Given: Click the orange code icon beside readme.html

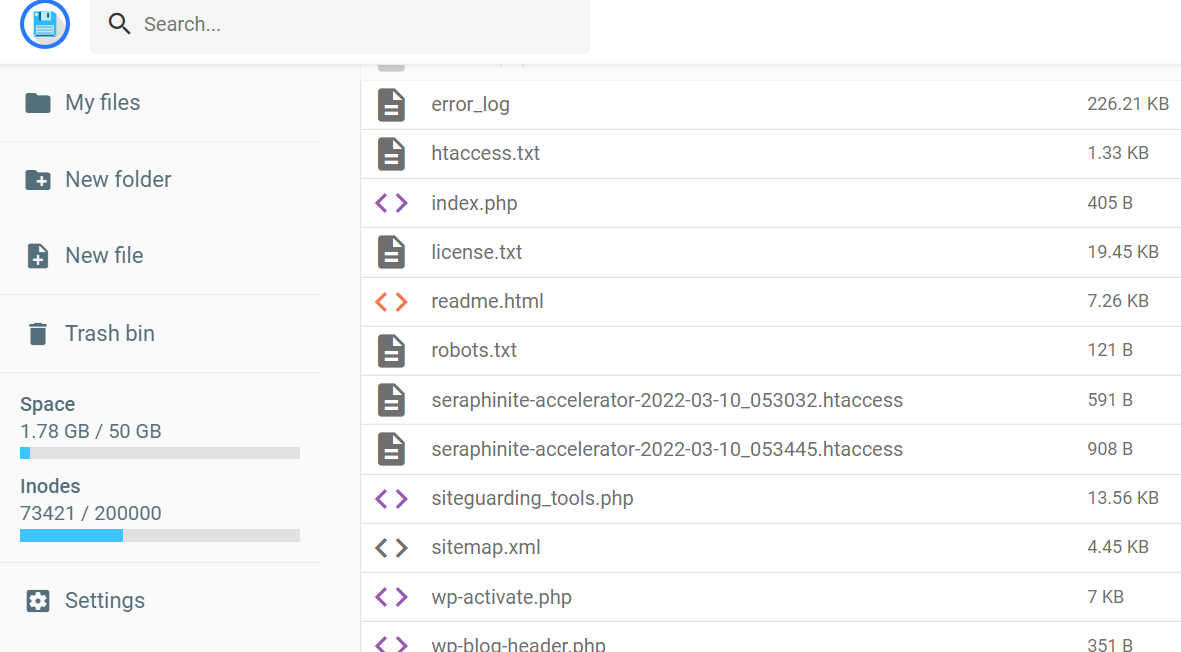Looking at the screenshot, I should click(x=391, y=301).
